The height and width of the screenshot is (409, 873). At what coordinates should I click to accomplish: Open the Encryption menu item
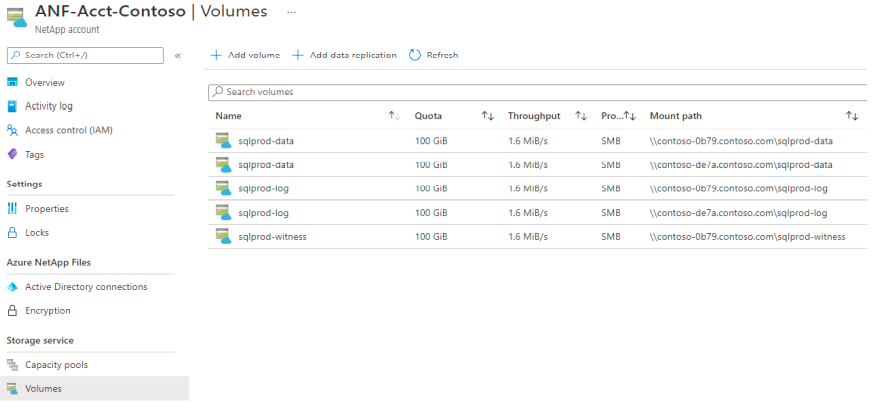[x=48, y=311]
